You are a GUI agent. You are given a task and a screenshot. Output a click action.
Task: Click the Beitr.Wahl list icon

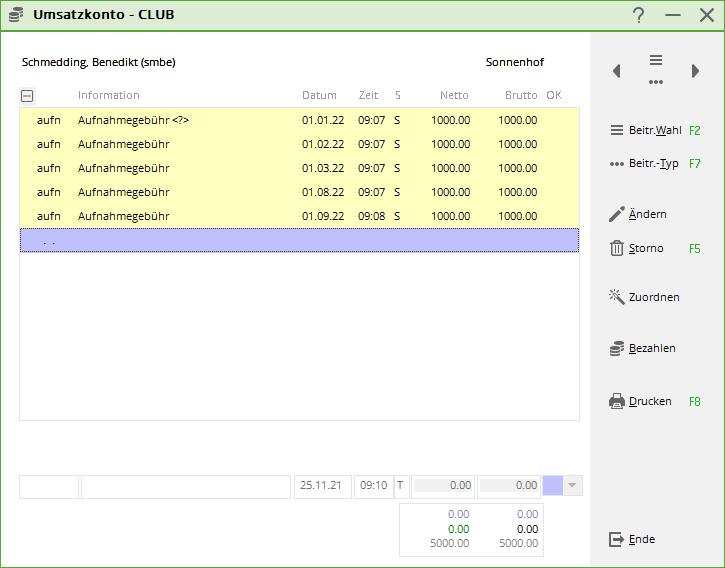tap(616, 131)
